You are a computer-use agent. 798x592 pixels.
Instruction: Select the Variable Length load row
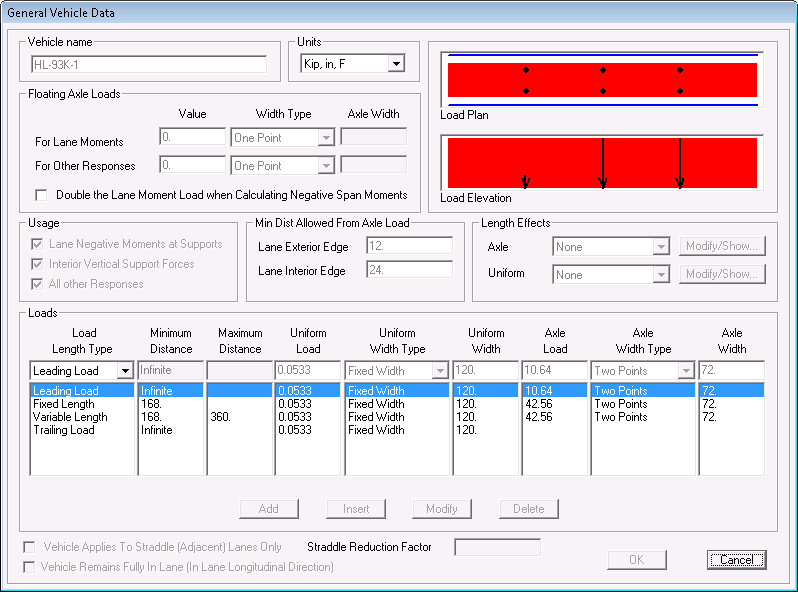(x=69, y=417)
